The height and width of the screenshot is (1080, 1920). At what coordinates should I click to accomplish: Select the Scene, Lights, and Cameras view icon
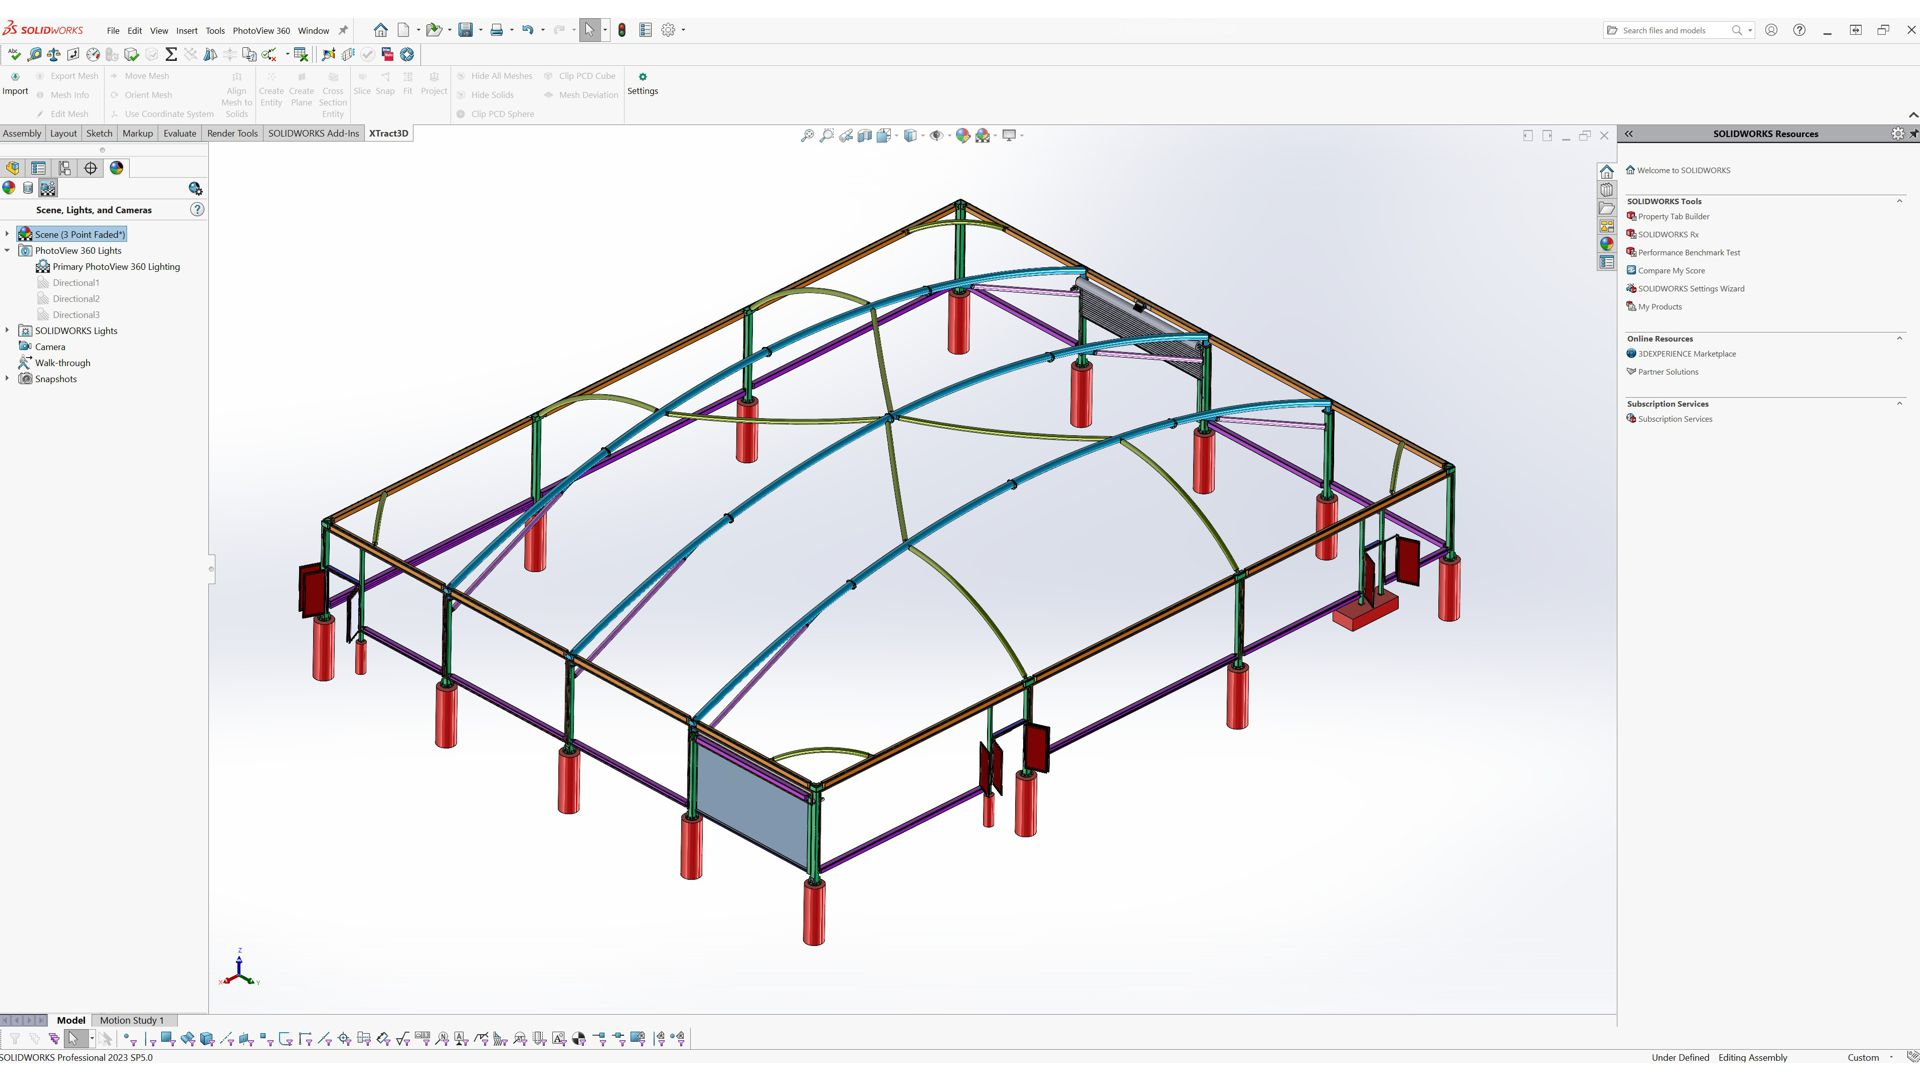[x=48, y=188]
